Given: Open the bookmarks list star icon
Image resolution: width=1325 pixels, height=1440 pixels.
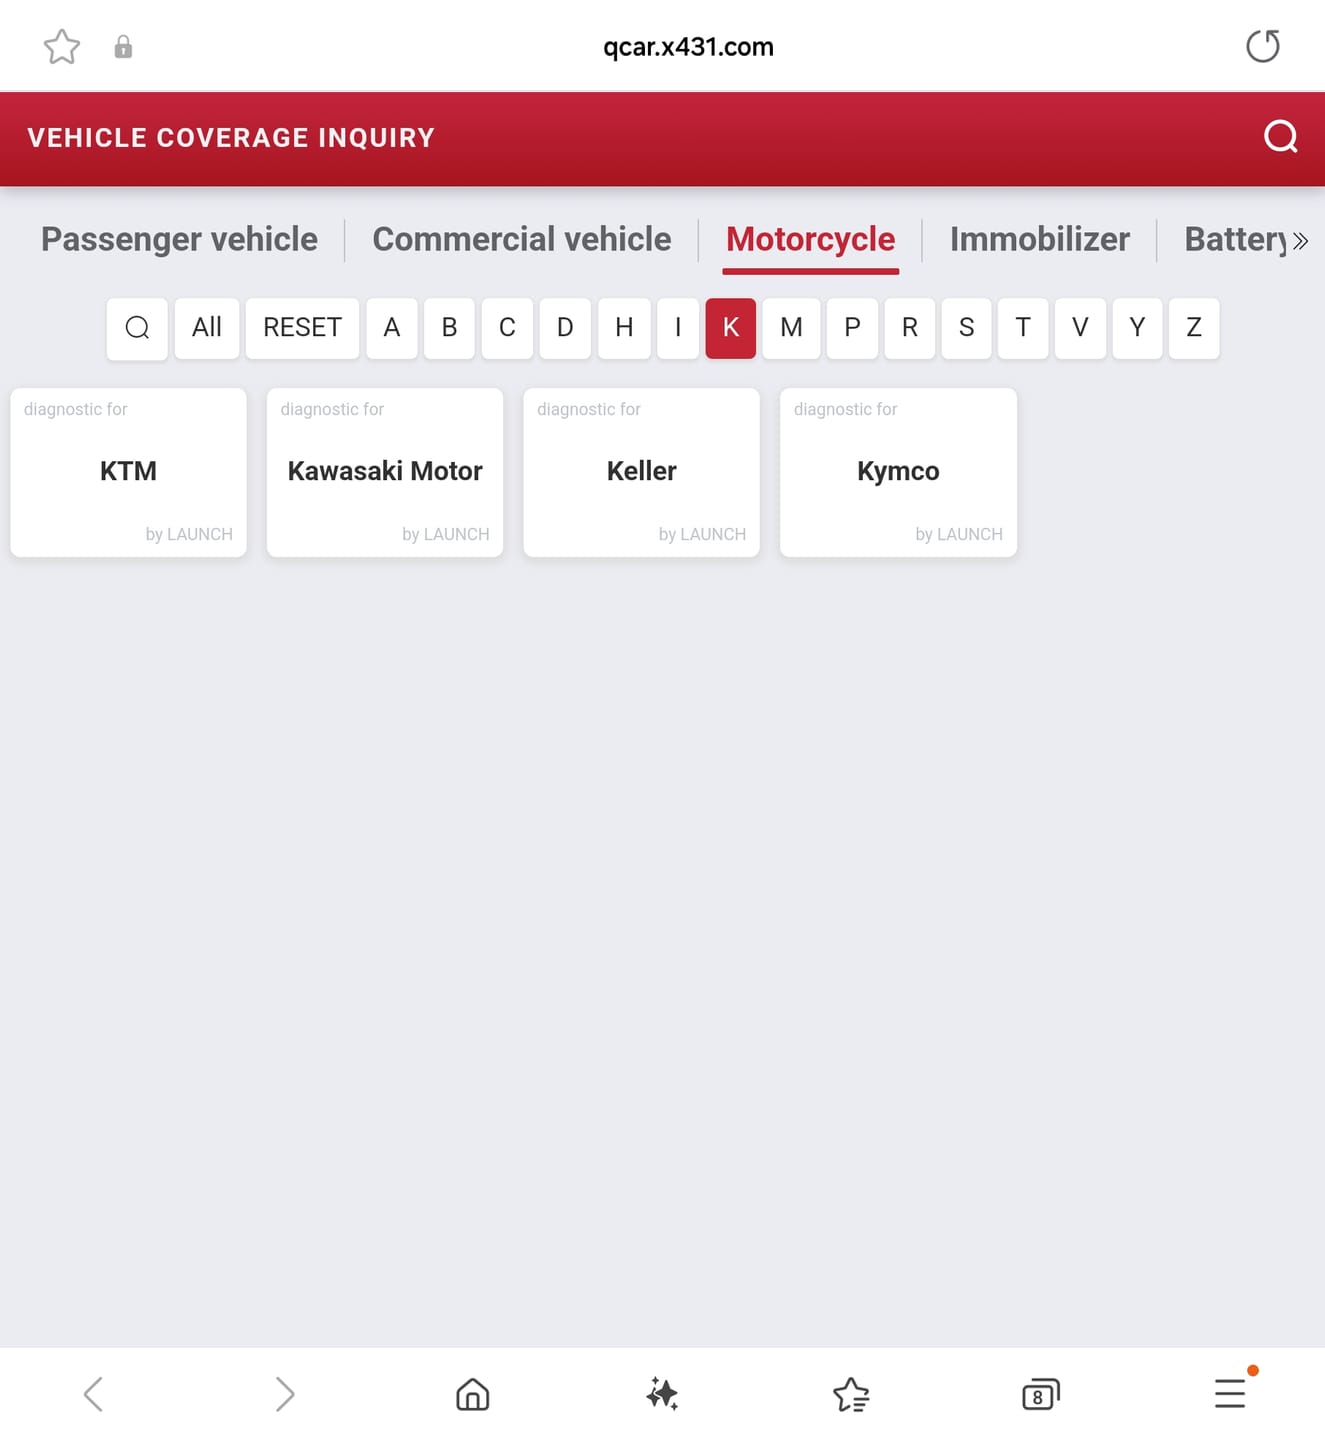Looking at the screenshot, I should 851,1394.
